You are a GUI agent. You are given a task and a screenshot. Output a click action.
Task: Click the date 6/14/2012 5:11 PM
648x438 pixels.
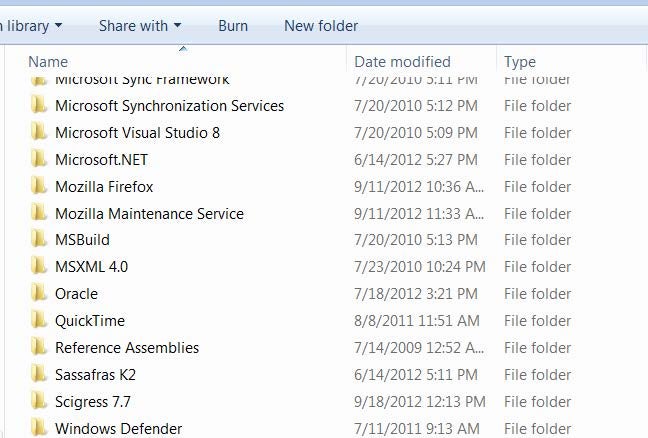point(416,375)
